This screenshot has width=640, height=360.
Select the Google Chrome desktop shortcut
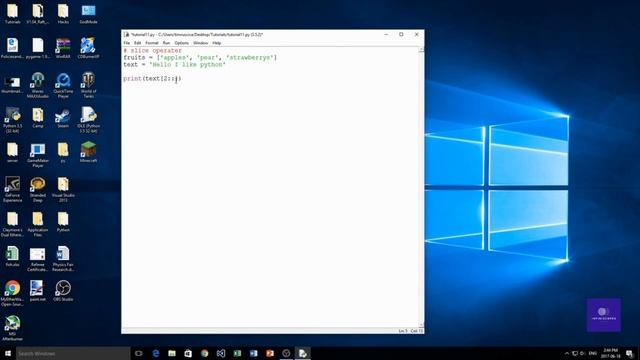pyautogui.click(x=12, y=293)
